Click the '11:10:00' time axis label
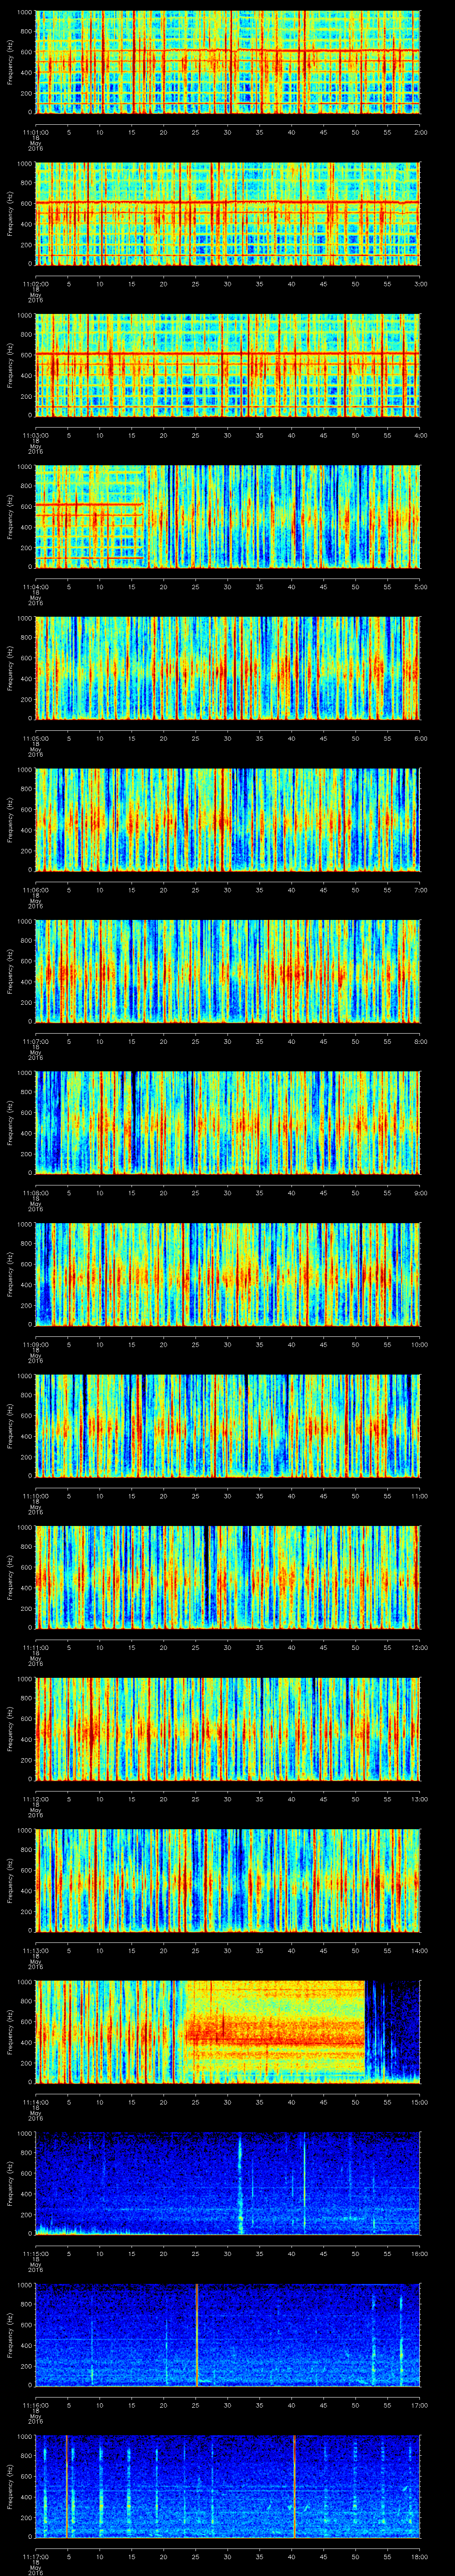Viewport: 455px width, 2576px height. point(36,1496)
